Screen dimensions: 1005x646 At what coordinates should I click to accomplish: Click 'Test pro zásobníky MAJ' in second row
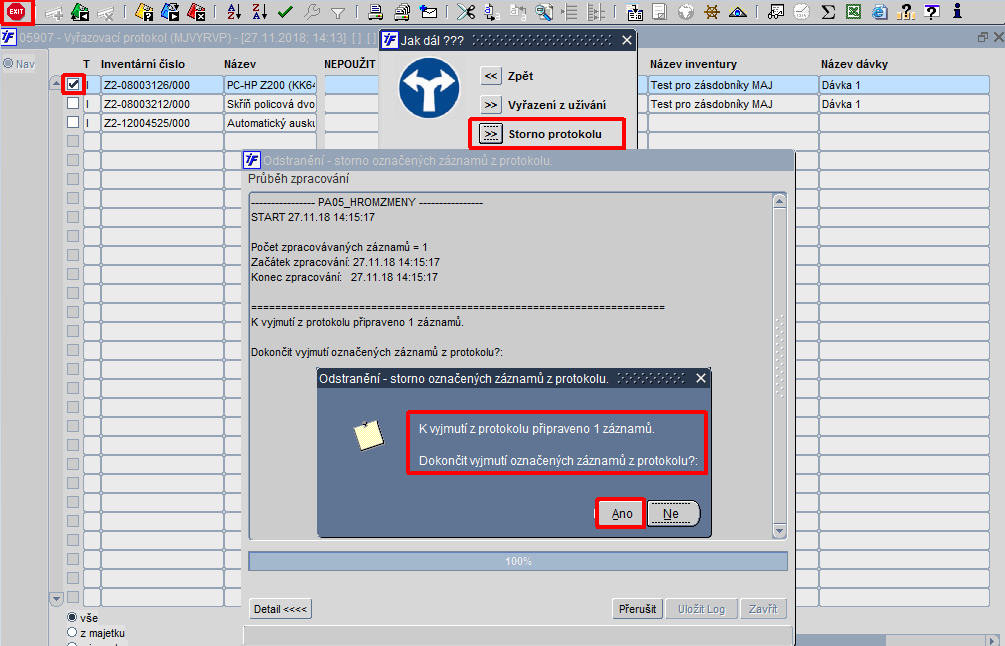pyautogui.click(x=733, y=104)
